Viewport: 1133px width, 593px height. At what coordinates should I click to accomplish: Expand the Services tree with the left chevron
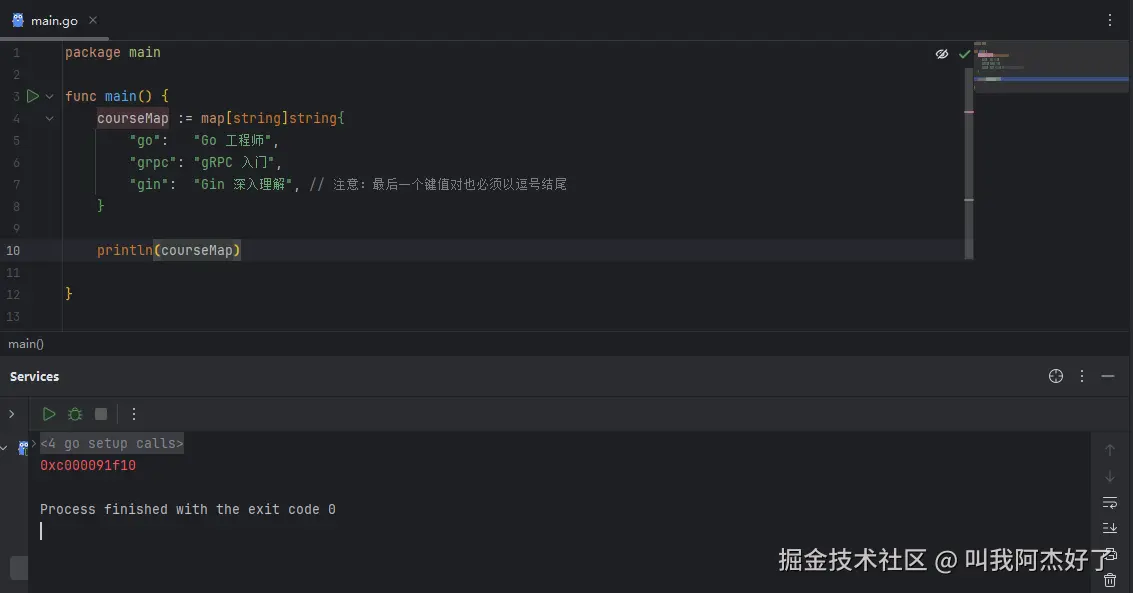point(12,414)
